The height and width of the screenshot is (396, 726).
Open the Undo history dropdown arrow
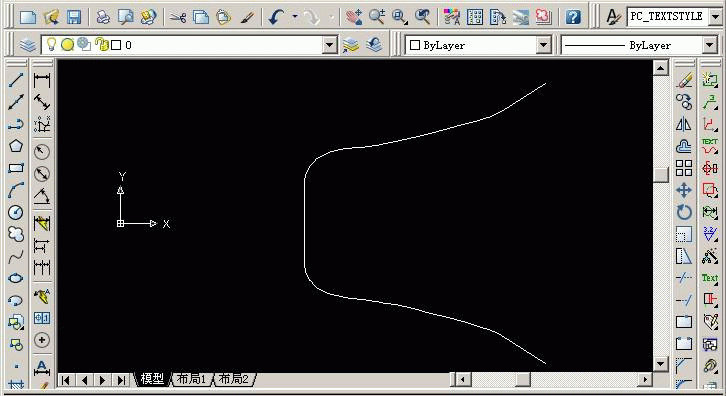coord(295,17)
